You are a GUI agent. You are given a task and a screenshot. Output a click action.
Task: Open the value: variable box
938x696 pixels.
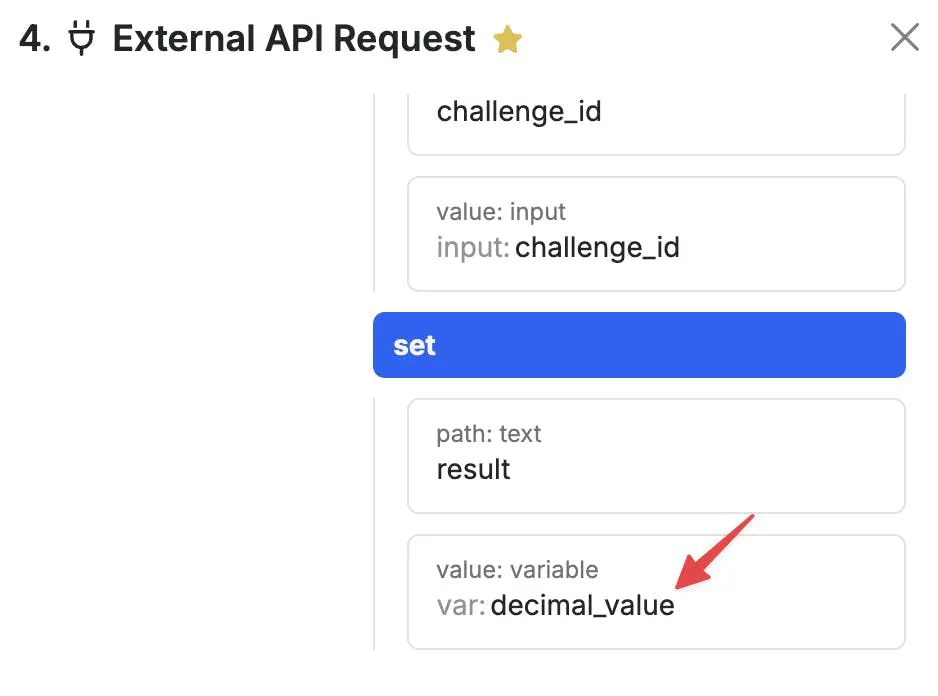coord(655,592)
